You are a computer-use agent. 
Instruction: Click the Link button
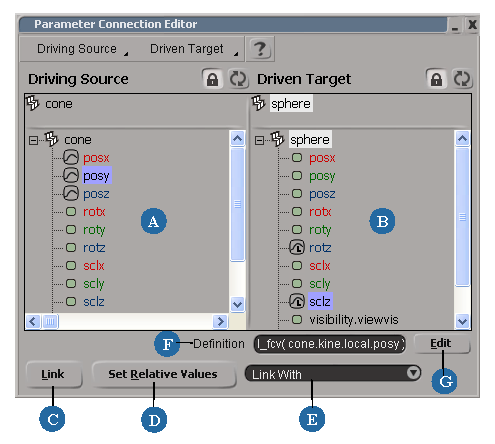(x=54, y=374)
